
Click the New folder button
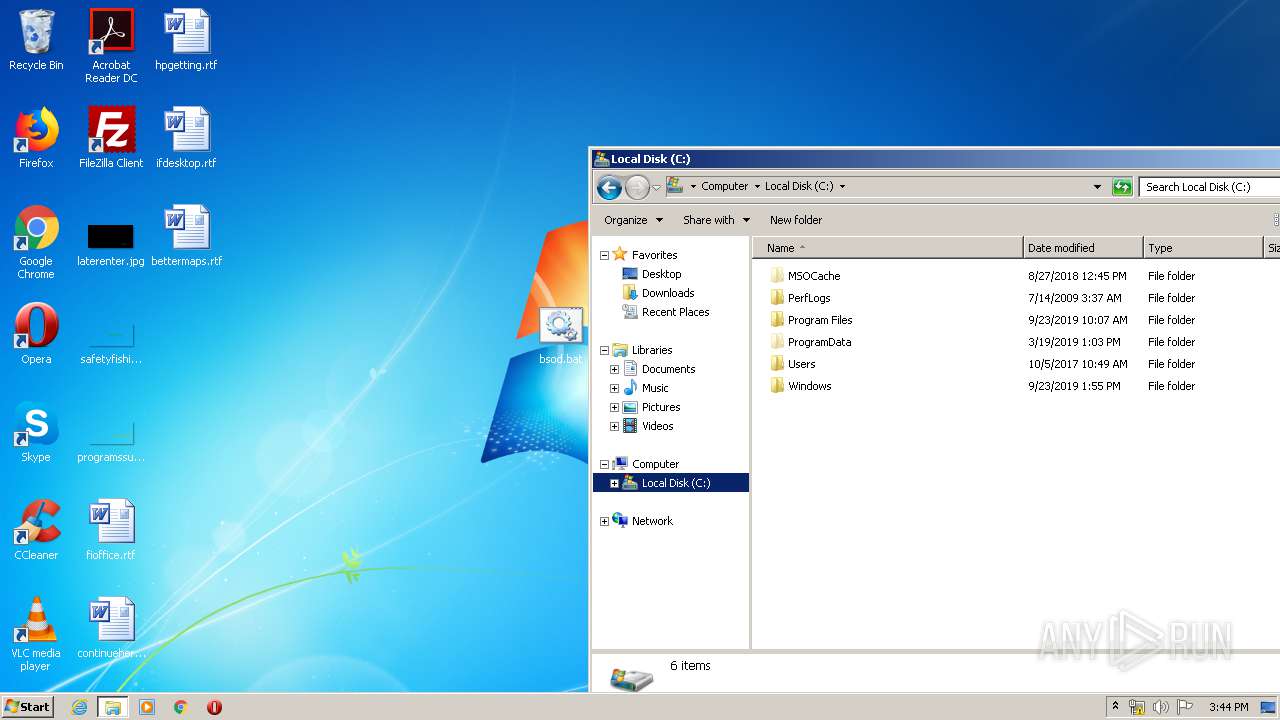(x=796, y=220)
